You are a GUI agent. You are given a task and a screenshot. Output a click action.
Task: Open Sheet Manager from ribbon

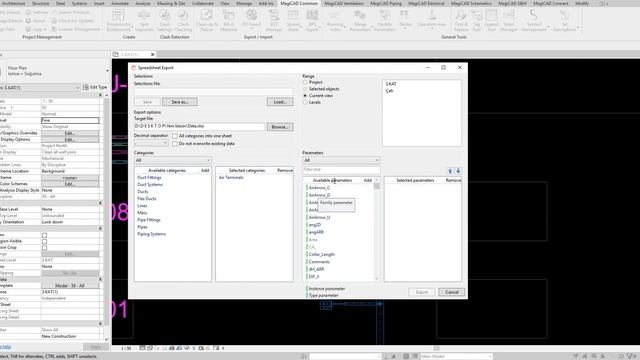pyautogui.click(x=509, y=20)
